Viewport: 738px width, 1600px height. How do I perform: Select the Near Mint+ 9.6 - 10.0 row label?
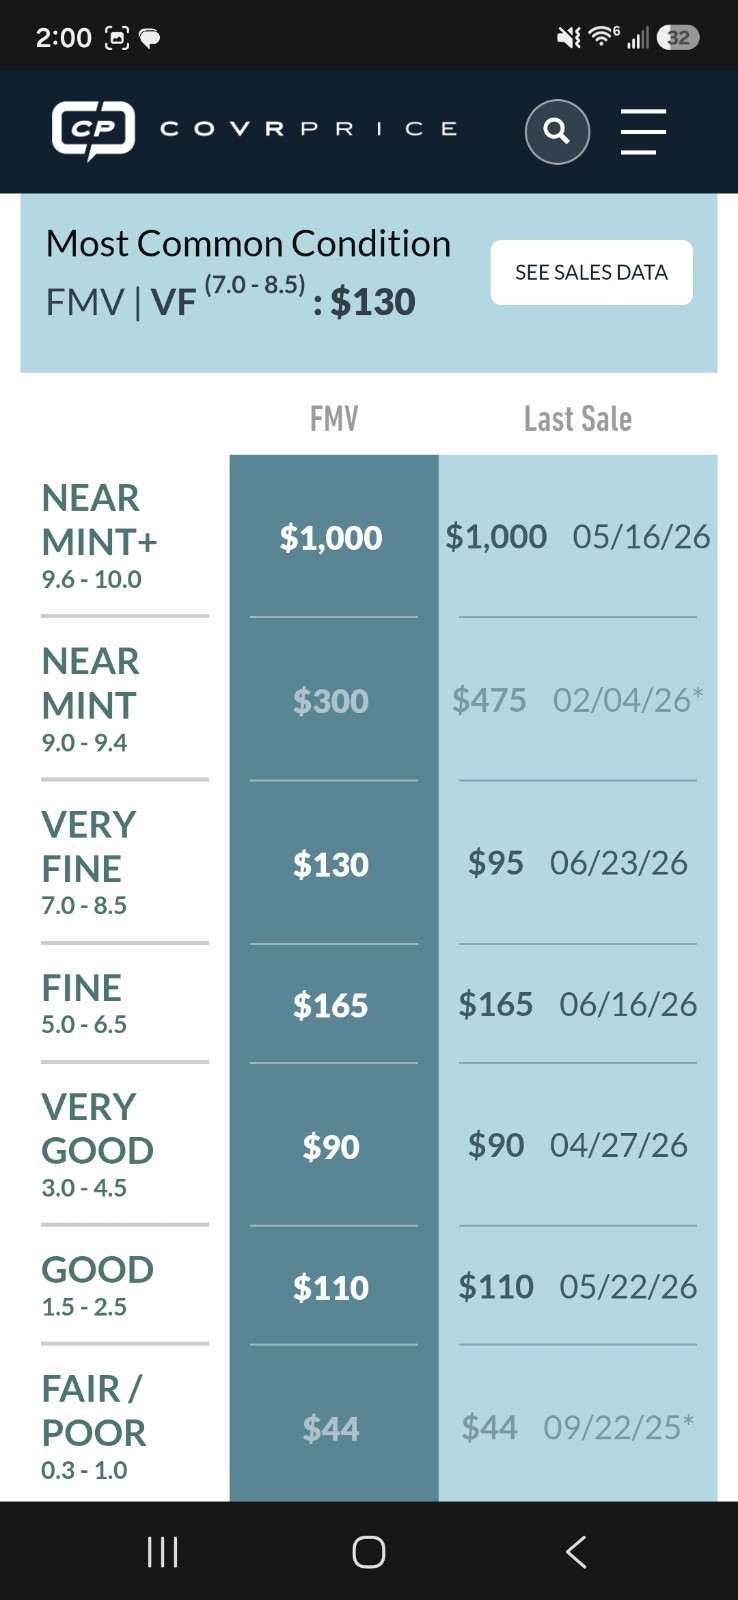100,536
